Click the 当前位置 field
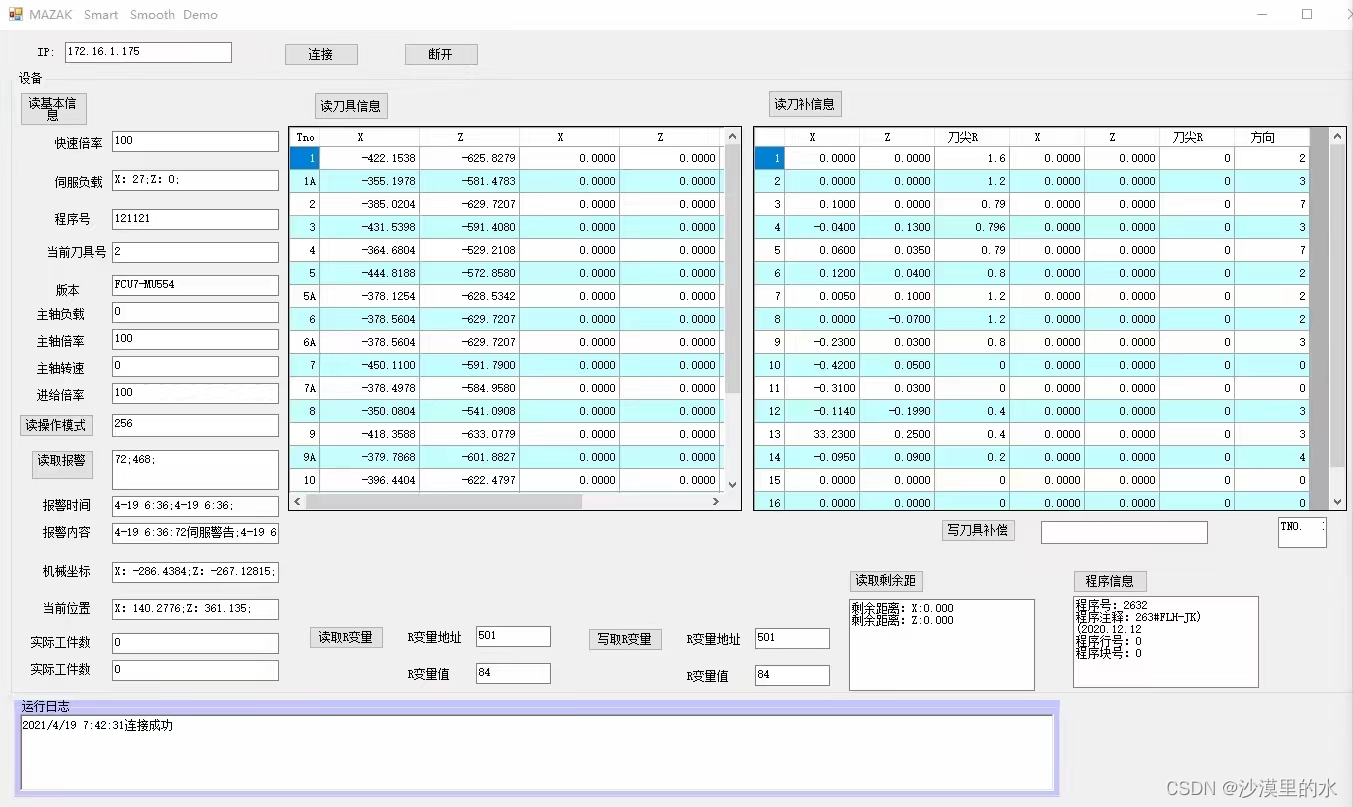The width and height of the screenshot is (1353, 807). click(x=195, y=609)
